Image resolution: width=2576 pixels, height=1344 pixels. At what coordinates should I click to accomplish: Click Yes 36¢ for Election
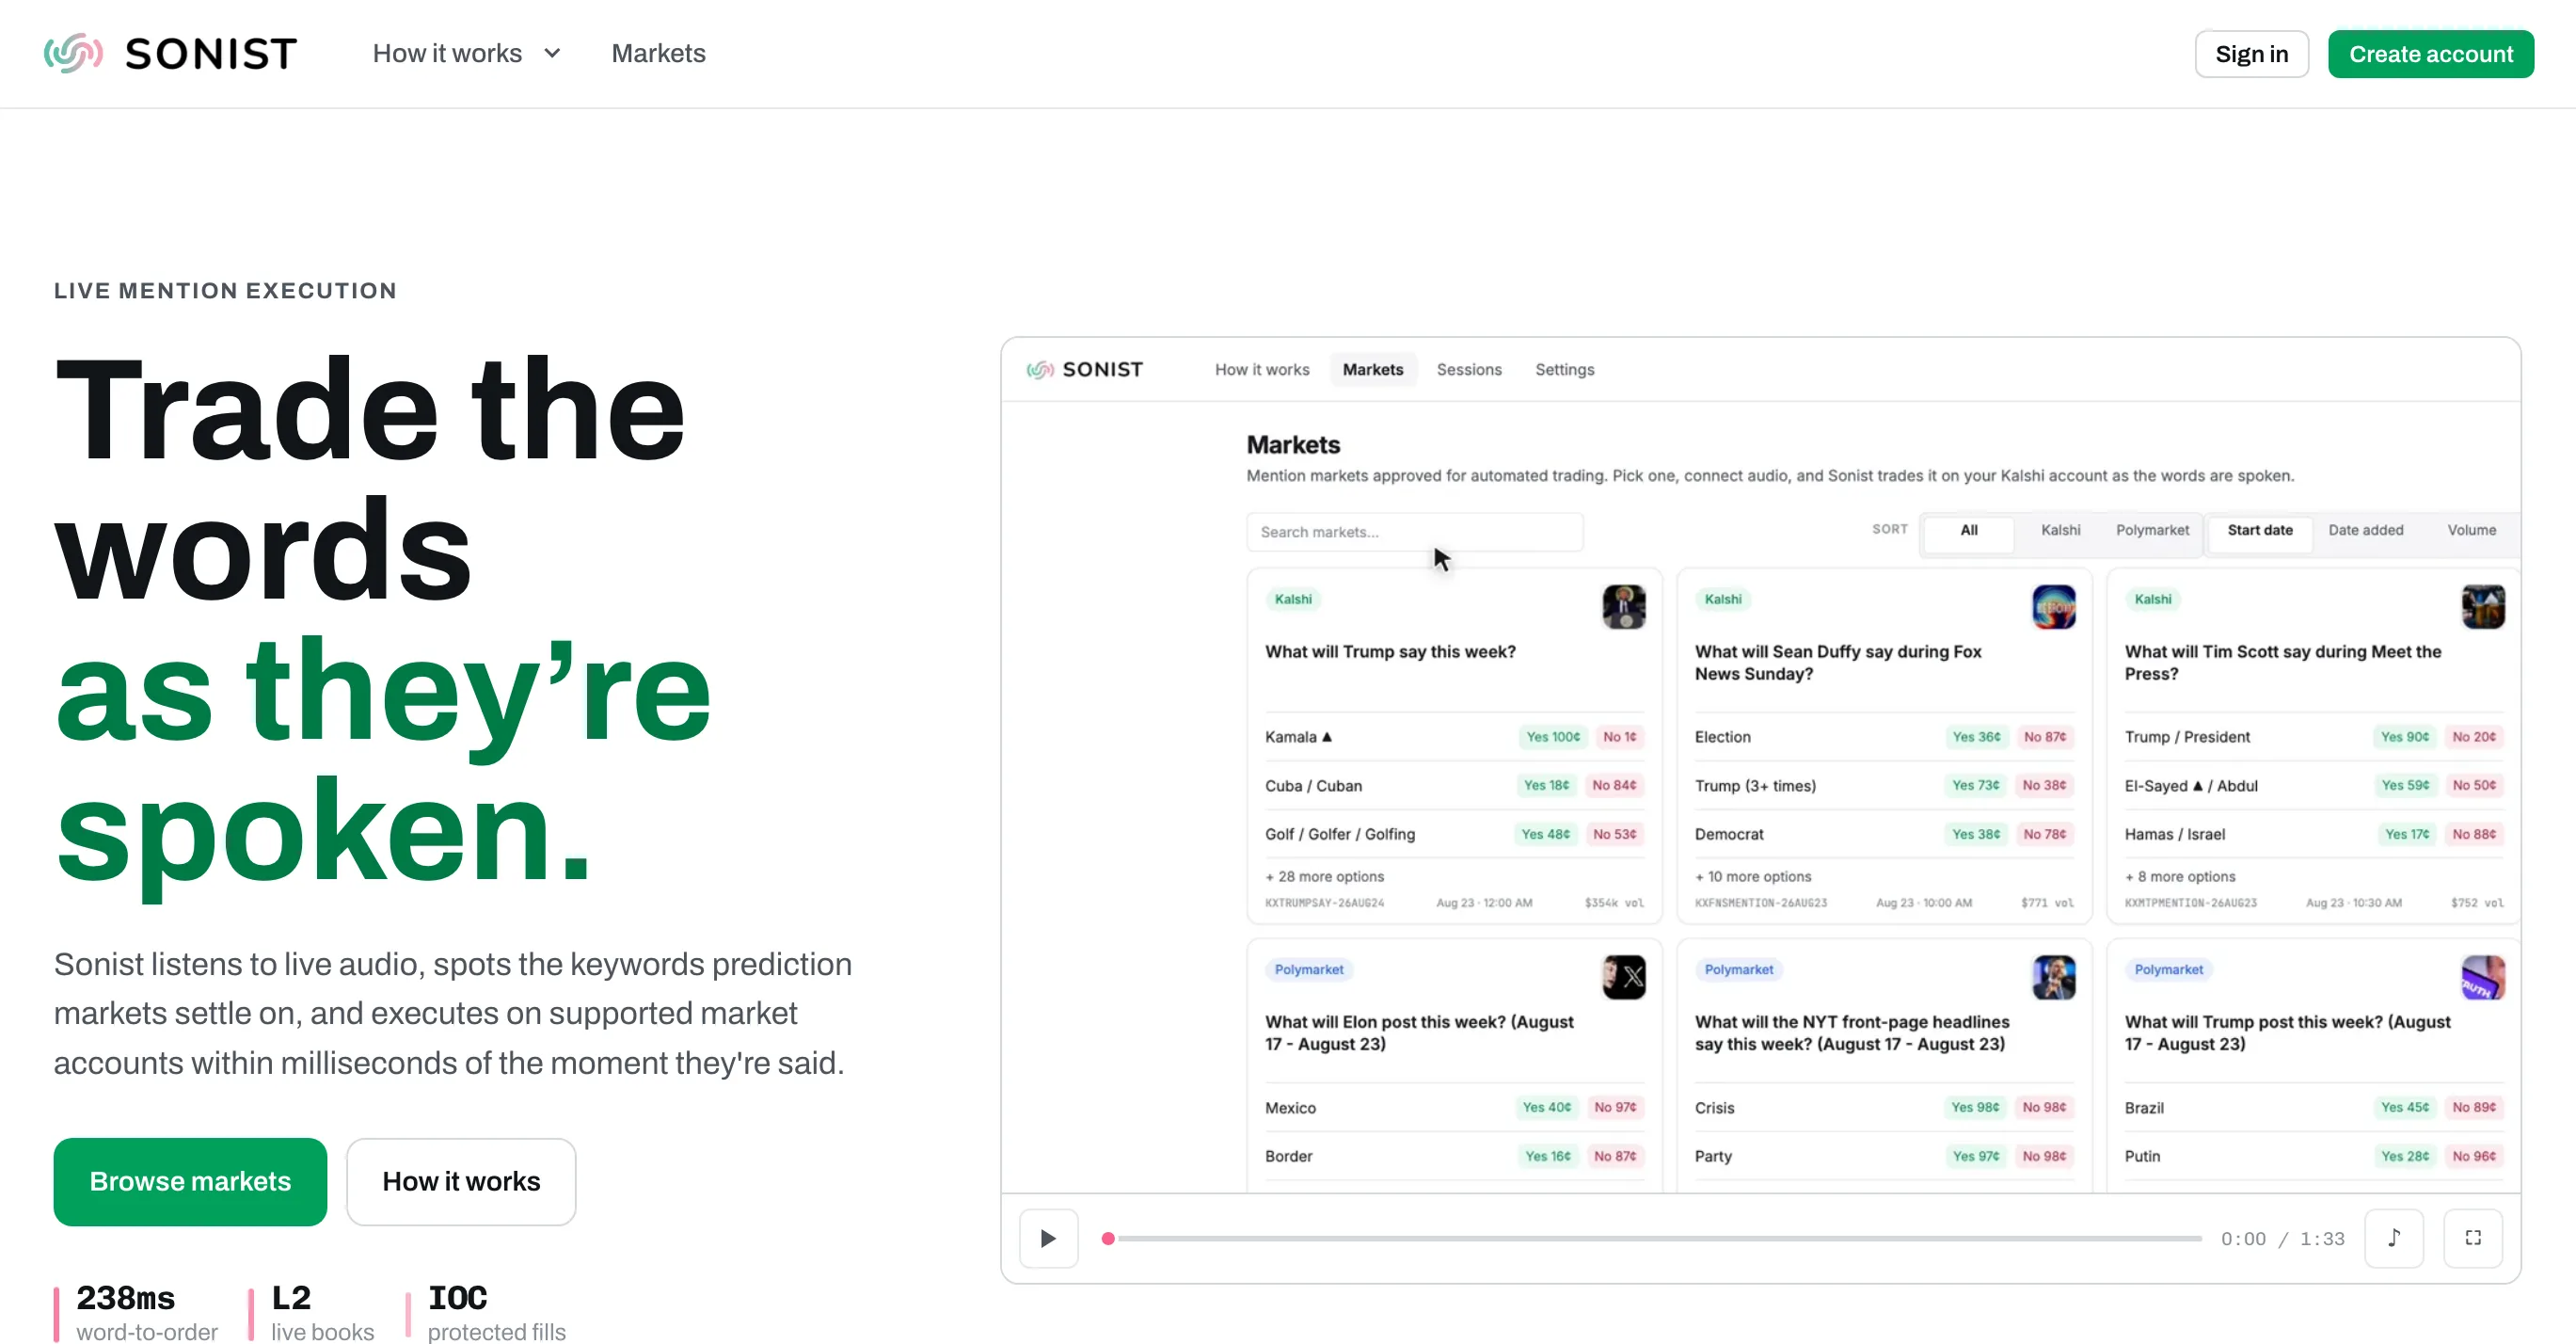[x=1976, y=737]
